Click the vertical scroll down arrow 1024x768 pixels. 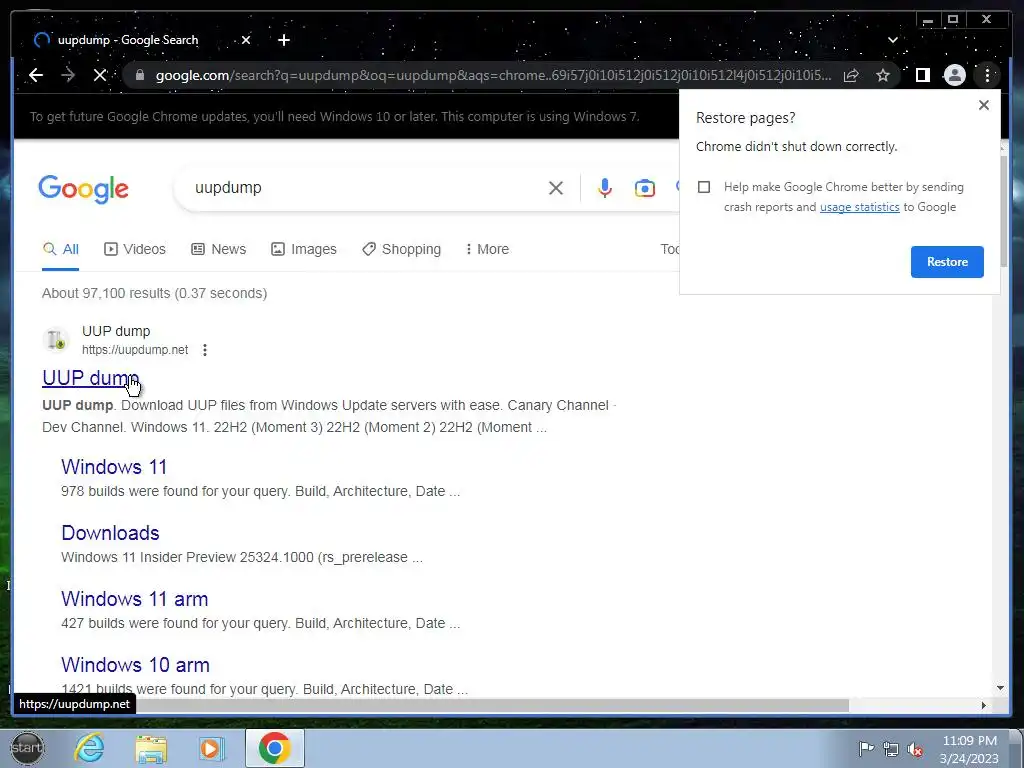[x=1000, y=688]
